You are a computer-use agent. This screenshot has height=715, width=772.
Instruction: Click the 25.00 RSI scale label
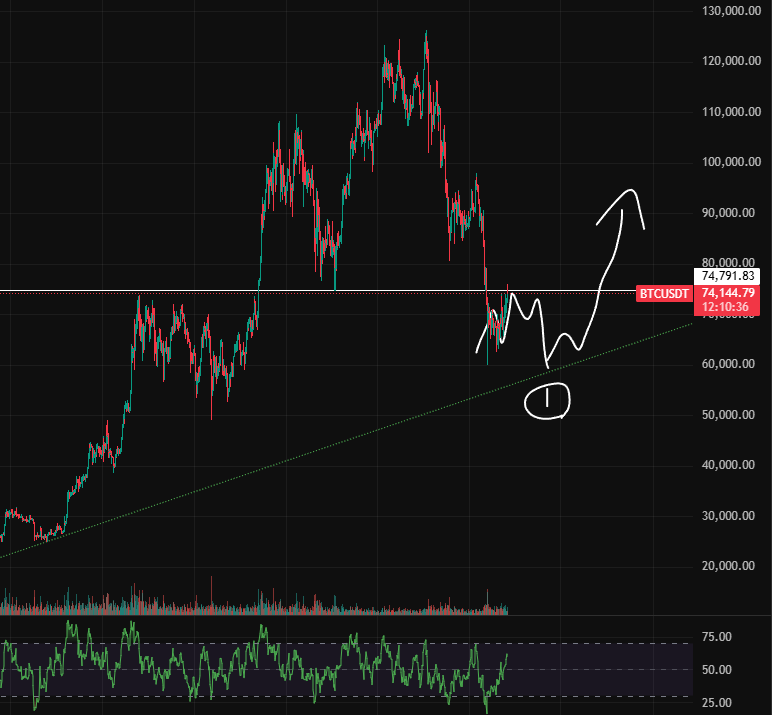click(716, 703)
